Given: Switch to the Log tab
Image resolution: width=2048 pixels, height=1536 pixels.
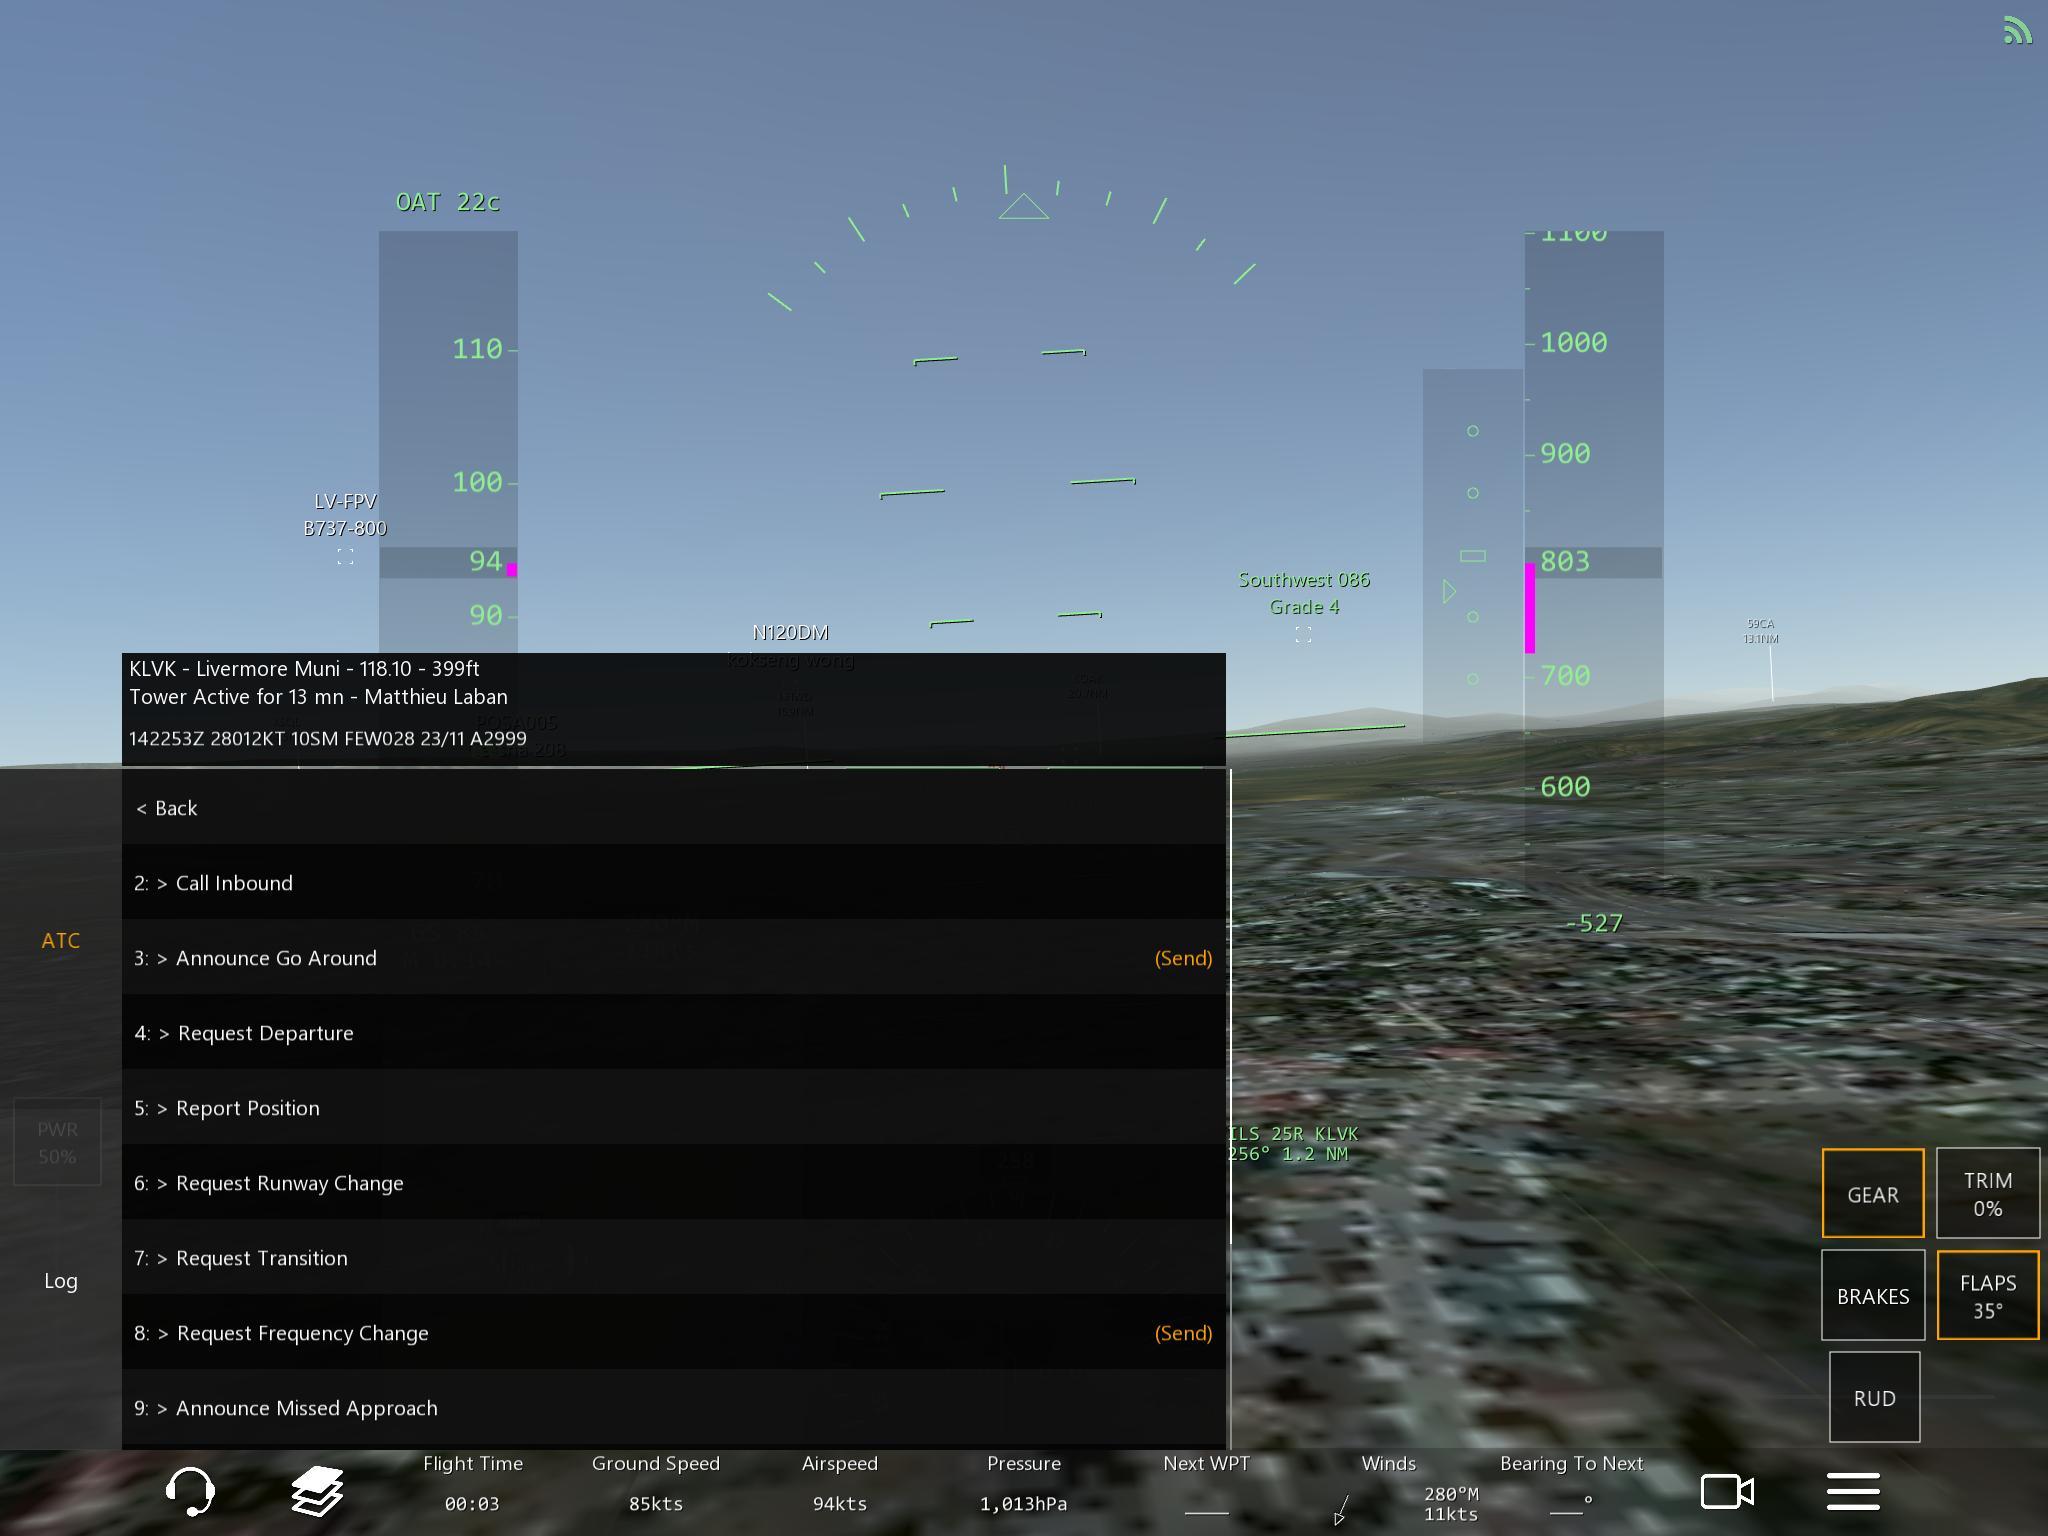Looking at the screenshot, I should (x=61, y=1280).
